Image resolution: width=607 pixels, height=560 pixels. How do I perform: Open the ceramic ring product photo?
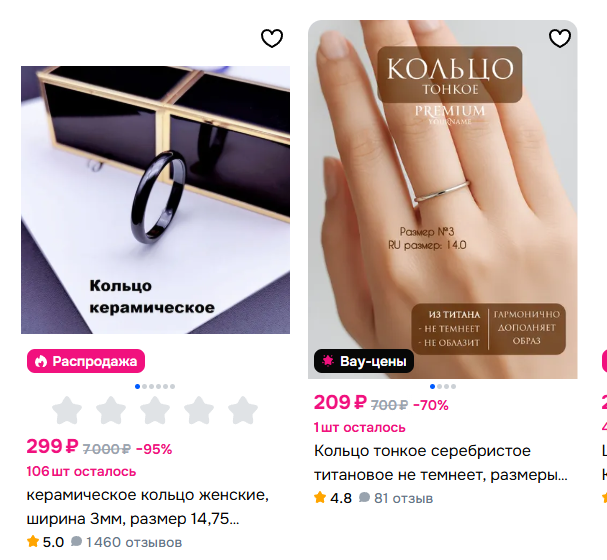coord(155,200)
